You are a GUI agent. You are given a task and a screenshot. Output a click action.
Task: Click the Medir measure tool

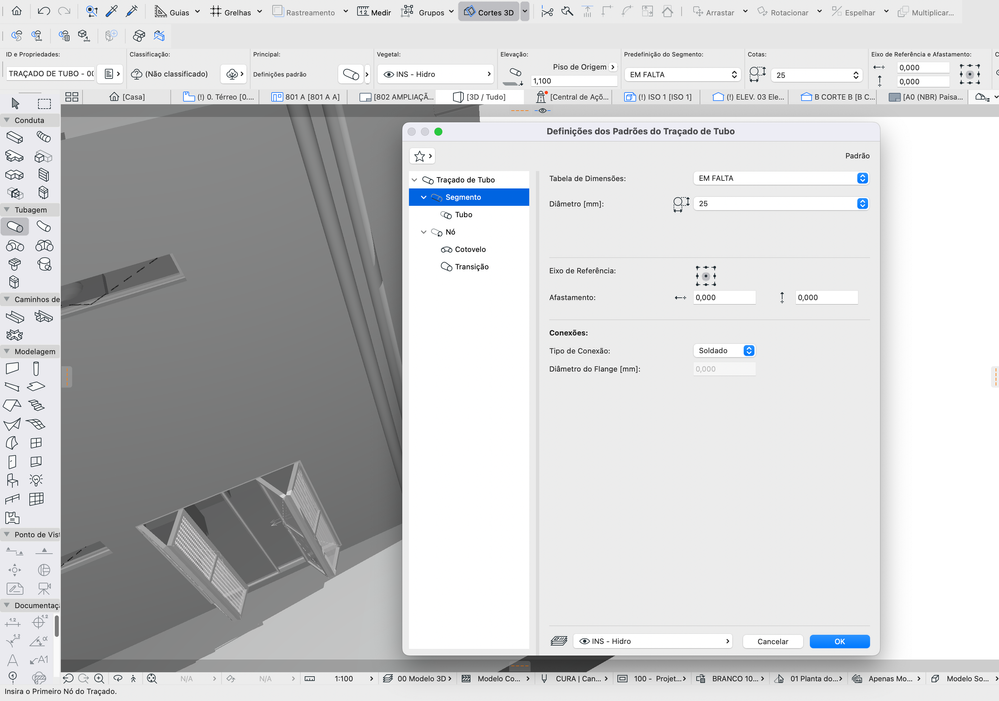(374, 11)
